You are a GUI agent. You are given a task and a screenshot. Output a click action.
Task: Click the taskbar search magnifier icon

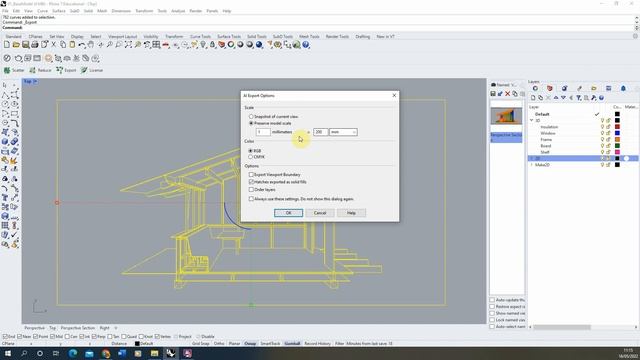point(24,353)
